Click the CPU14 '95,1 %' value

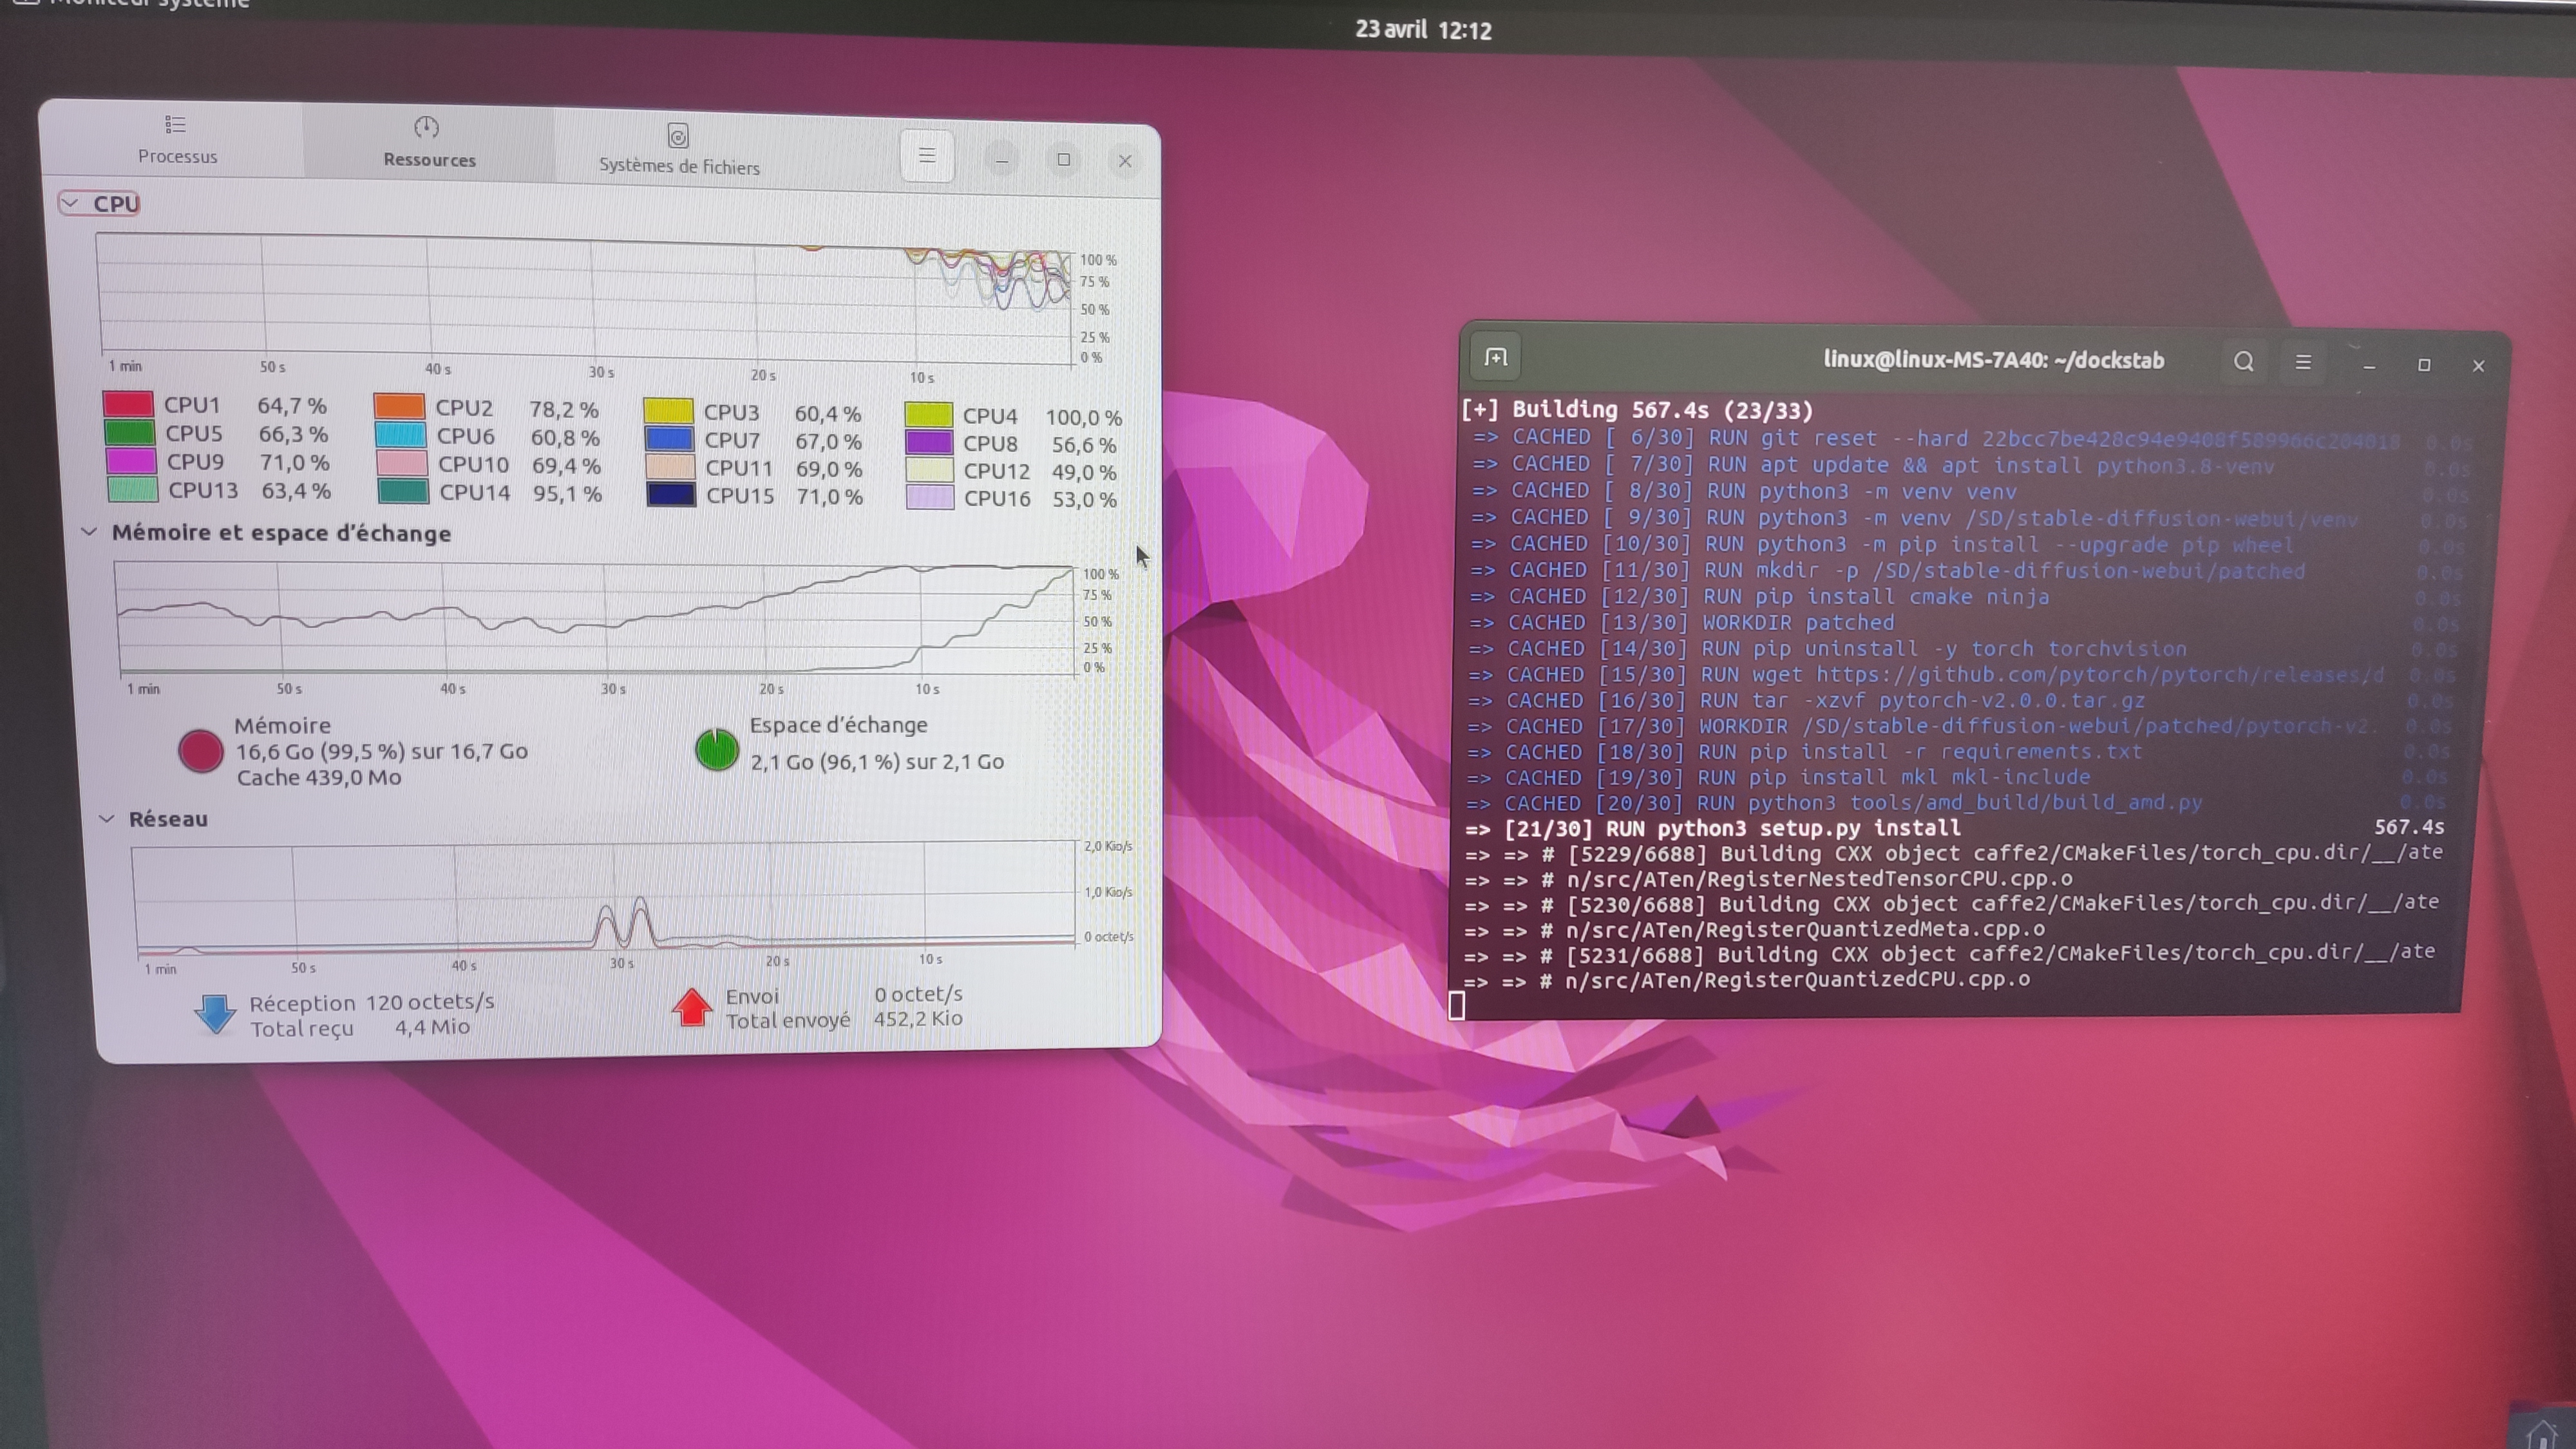567,493
